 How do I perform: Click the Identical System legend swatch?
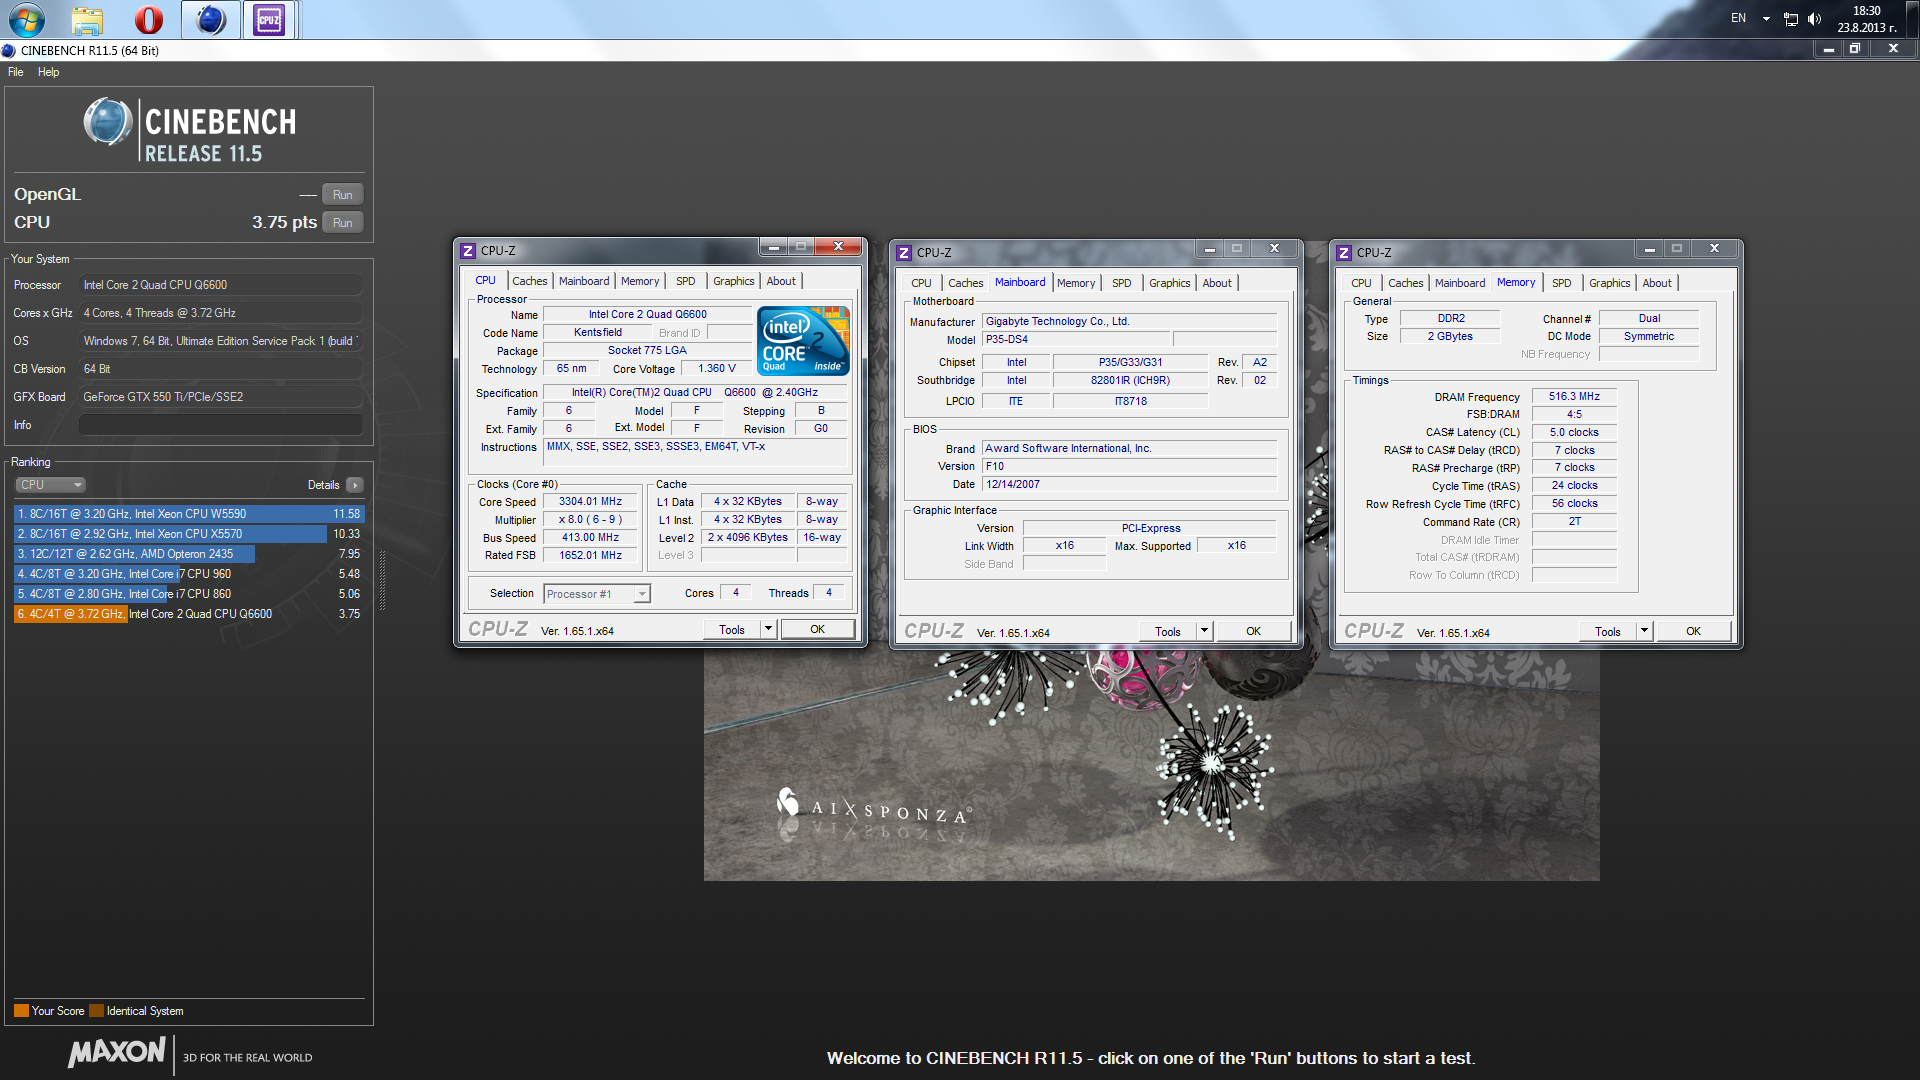point(96,1011)
